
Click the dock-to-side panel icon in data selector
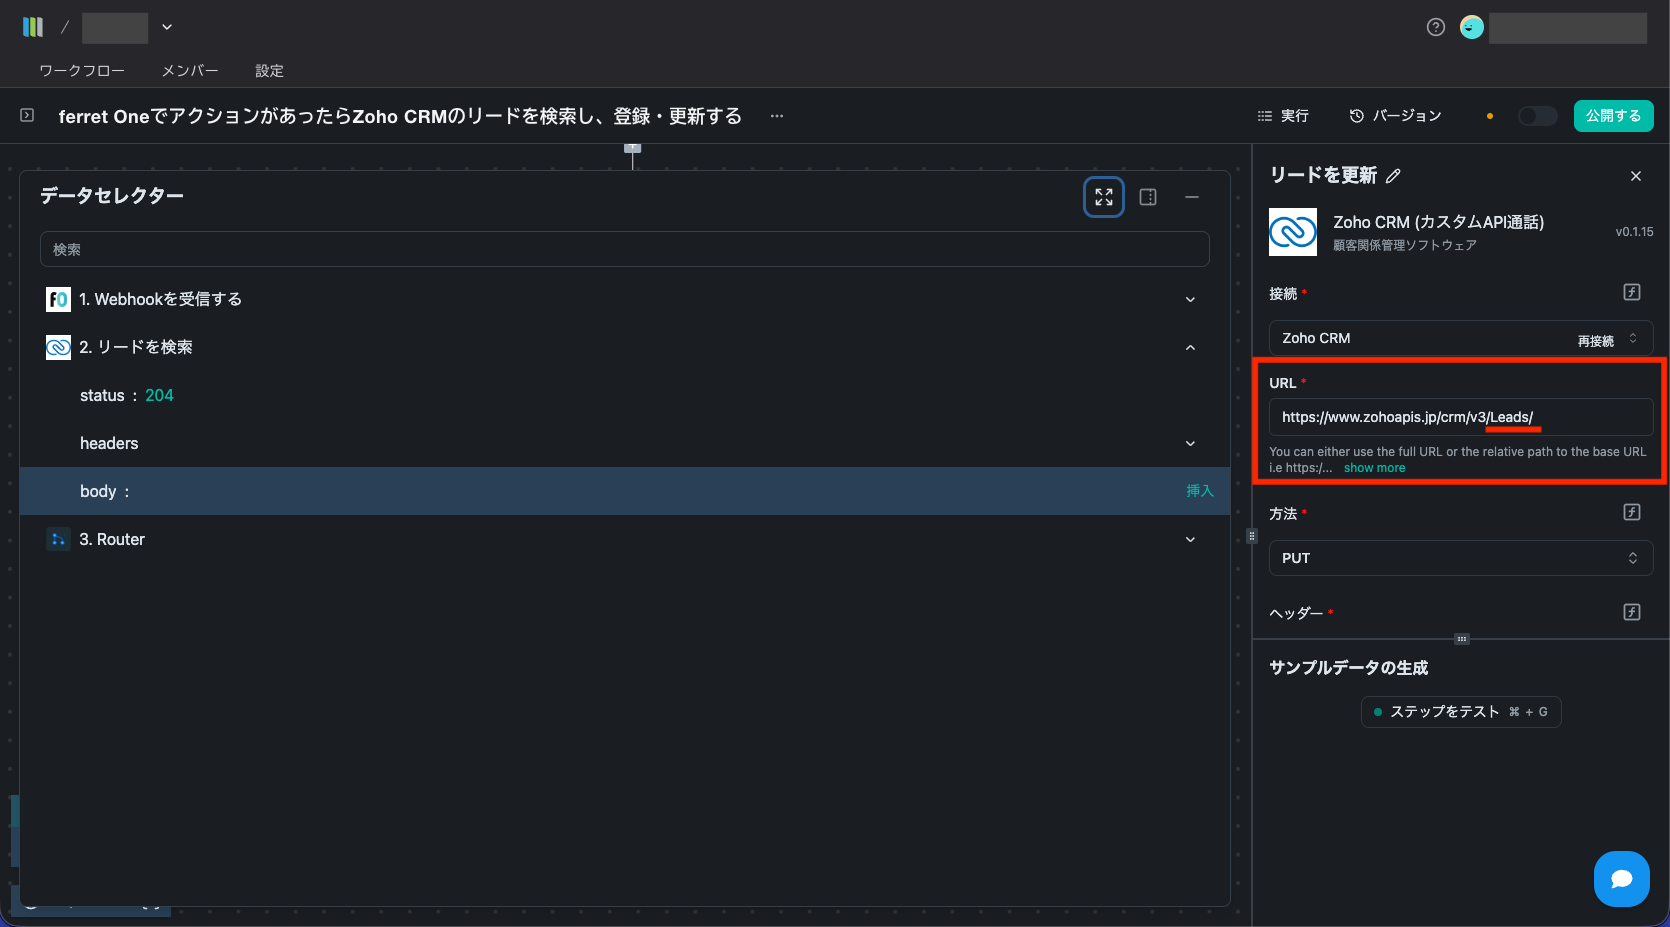tap(1148, 197)
